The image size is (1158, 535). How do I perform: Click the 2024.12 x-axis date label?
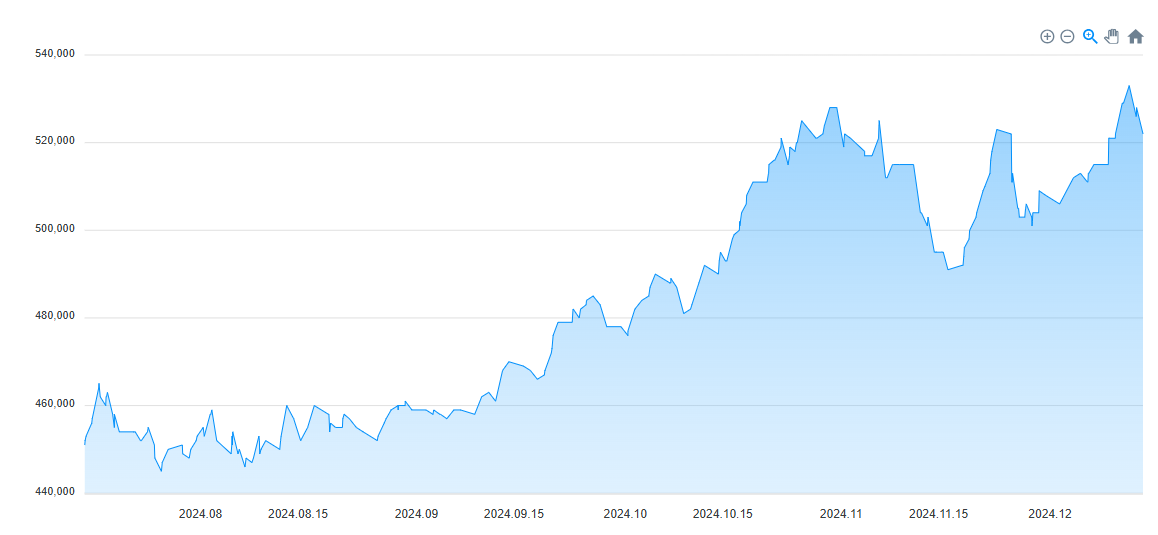[1050, 514]
